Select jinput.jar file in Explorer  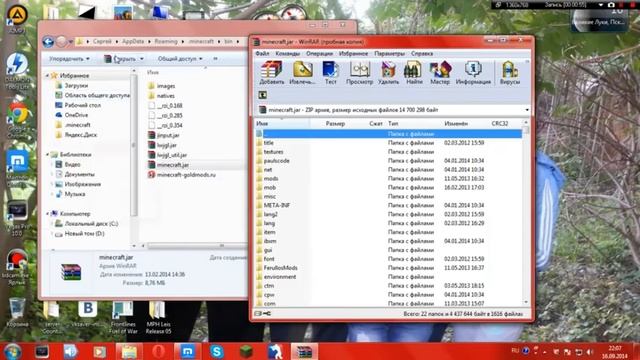click(168, 135)
